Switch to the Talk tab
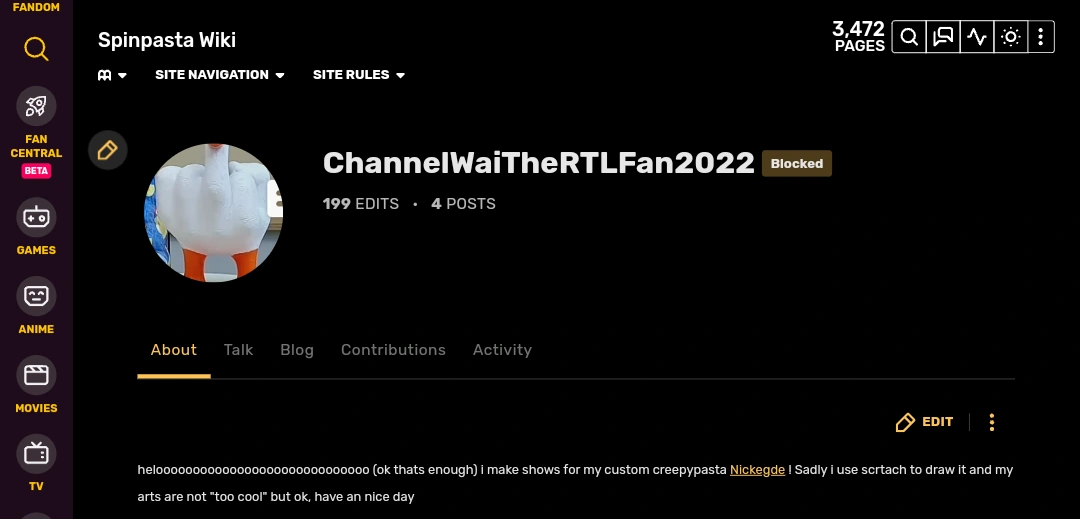Screen dimensions: 1080x519 tap(238, 350)
